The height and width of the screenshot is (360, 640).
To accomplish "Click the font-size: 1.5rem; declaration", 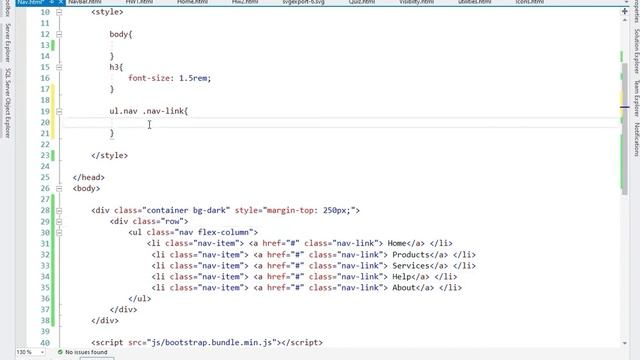I will pos(169,78).
